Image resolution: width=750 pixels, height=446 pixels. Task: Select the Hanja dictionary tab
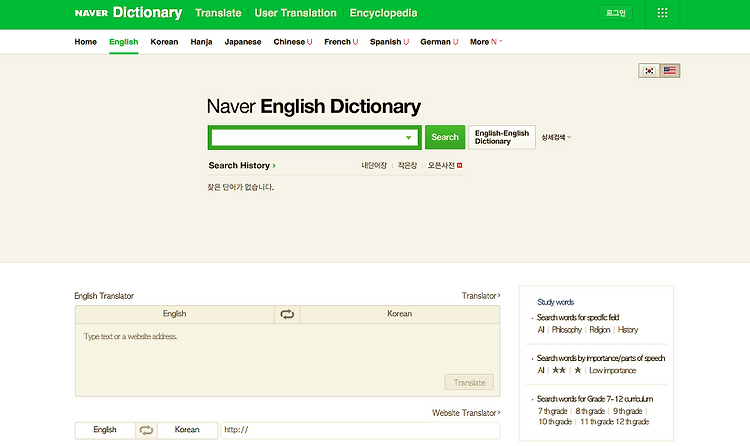point(201,42)
